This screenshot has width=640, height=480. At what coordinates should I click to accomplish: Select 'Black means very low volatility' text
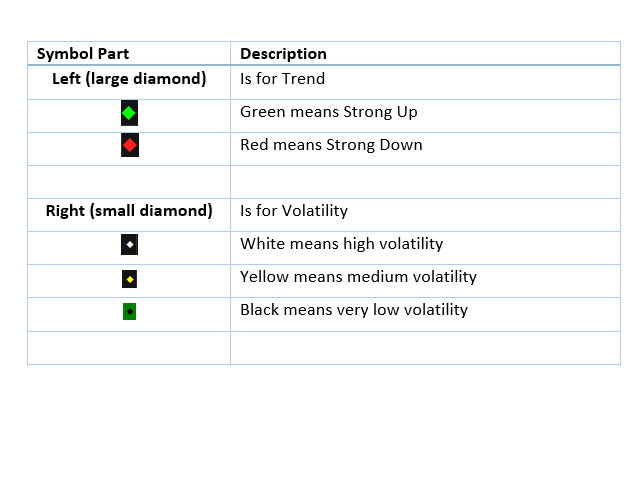[x=354, y=310]
